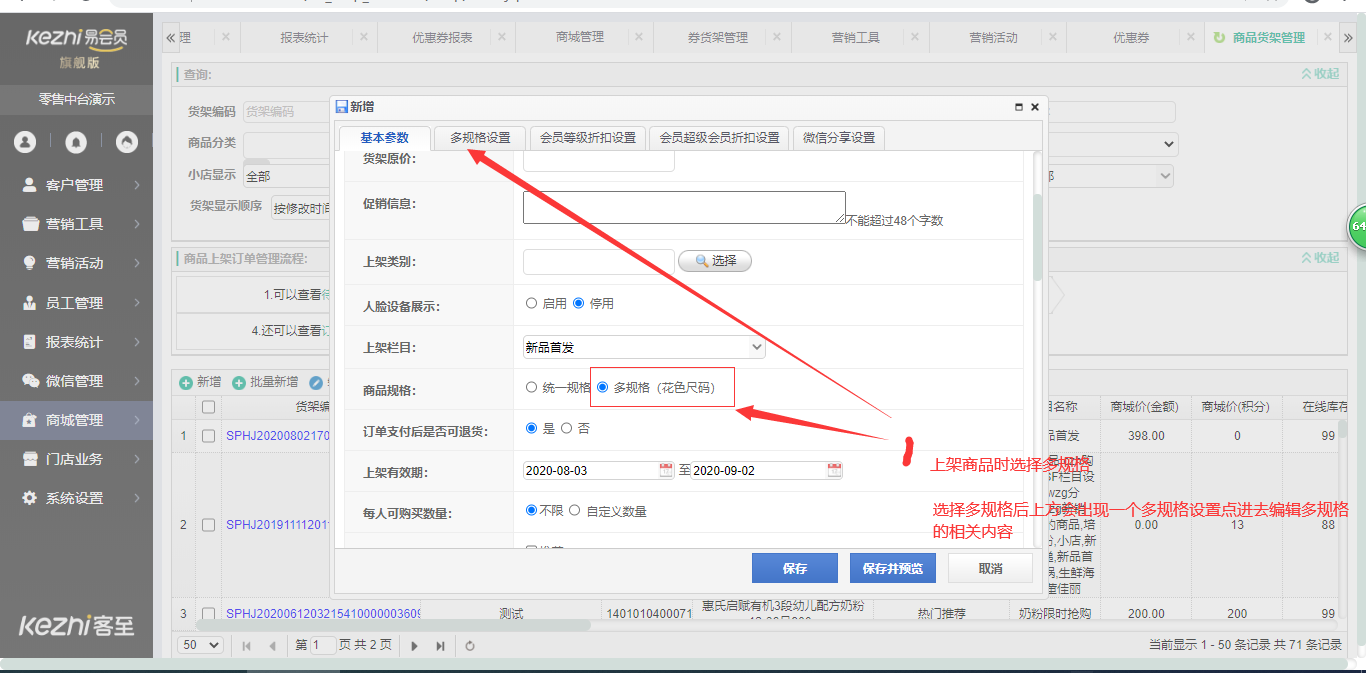The image size is (1366, 673).
Task: Click inside the 促销信息 text area
Action: (684, 207)
